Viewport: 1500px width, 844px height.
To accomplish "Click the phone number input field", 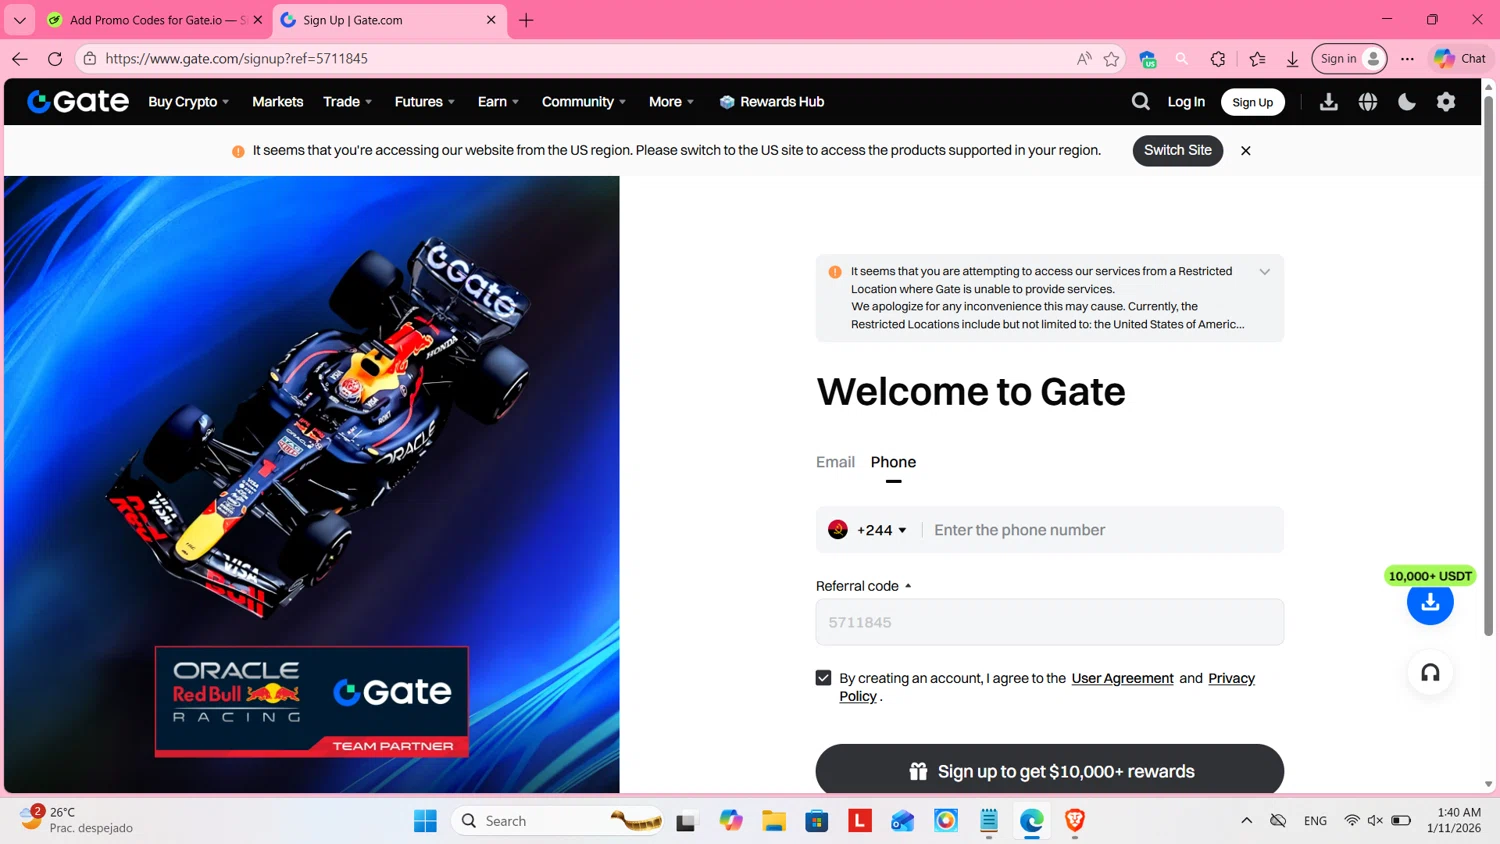I will [1102, 530].
